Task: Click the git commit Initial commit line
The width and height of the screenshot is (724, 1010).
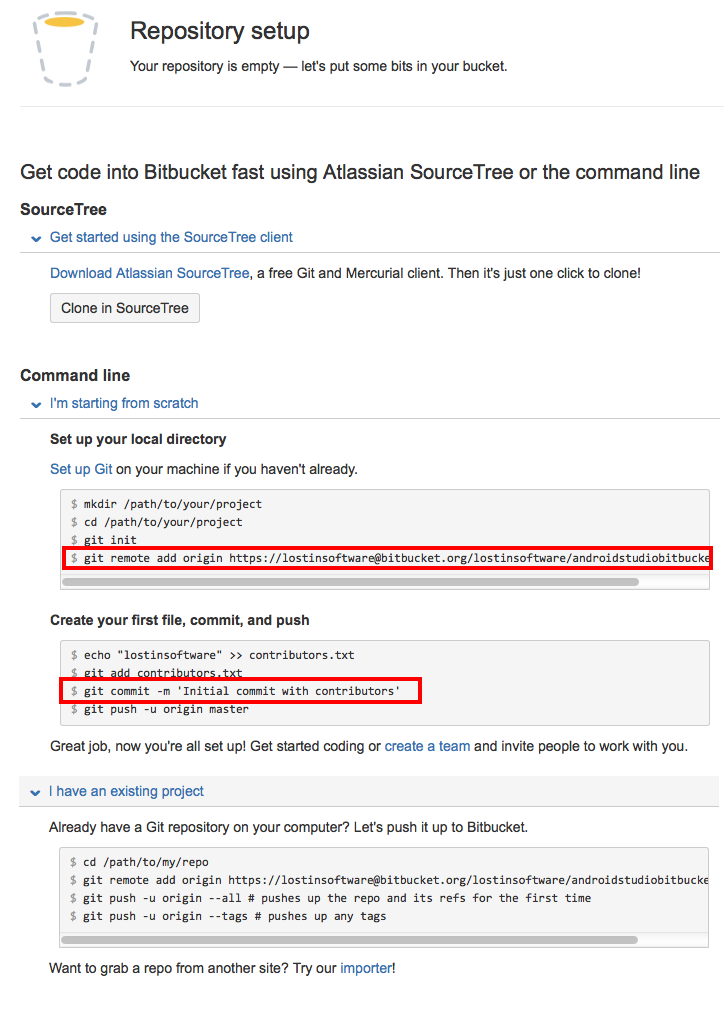Action: point(241,691)
